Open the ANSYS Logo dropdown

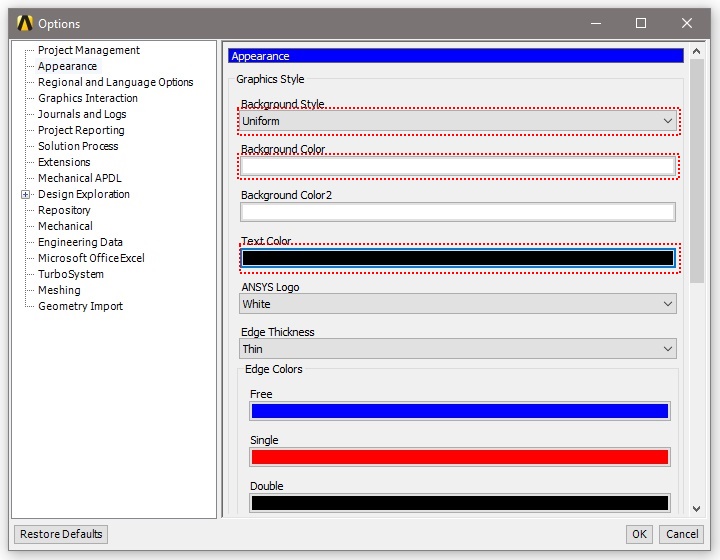(458, 304)
